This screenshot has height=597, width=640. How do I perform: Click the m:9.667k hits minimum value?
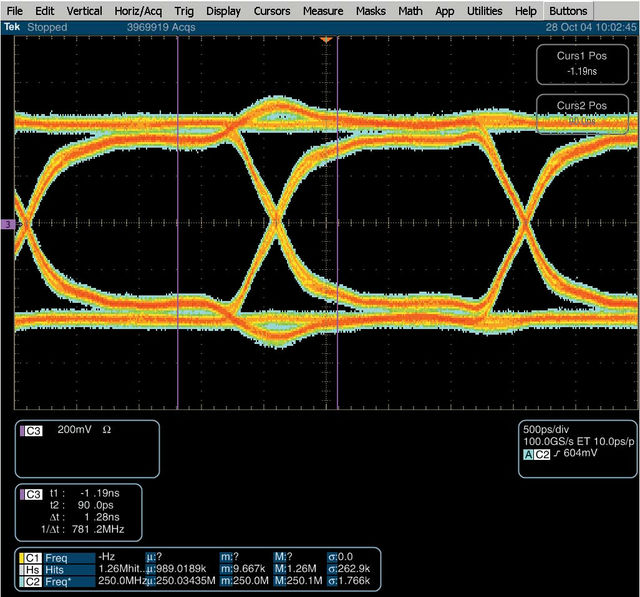[243, 568]
